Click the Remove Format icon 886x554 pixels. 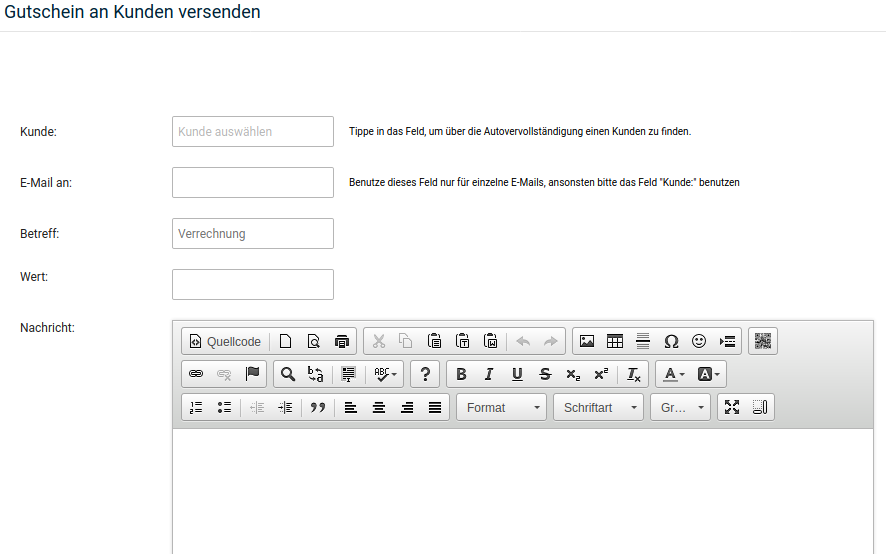point(634,374)
